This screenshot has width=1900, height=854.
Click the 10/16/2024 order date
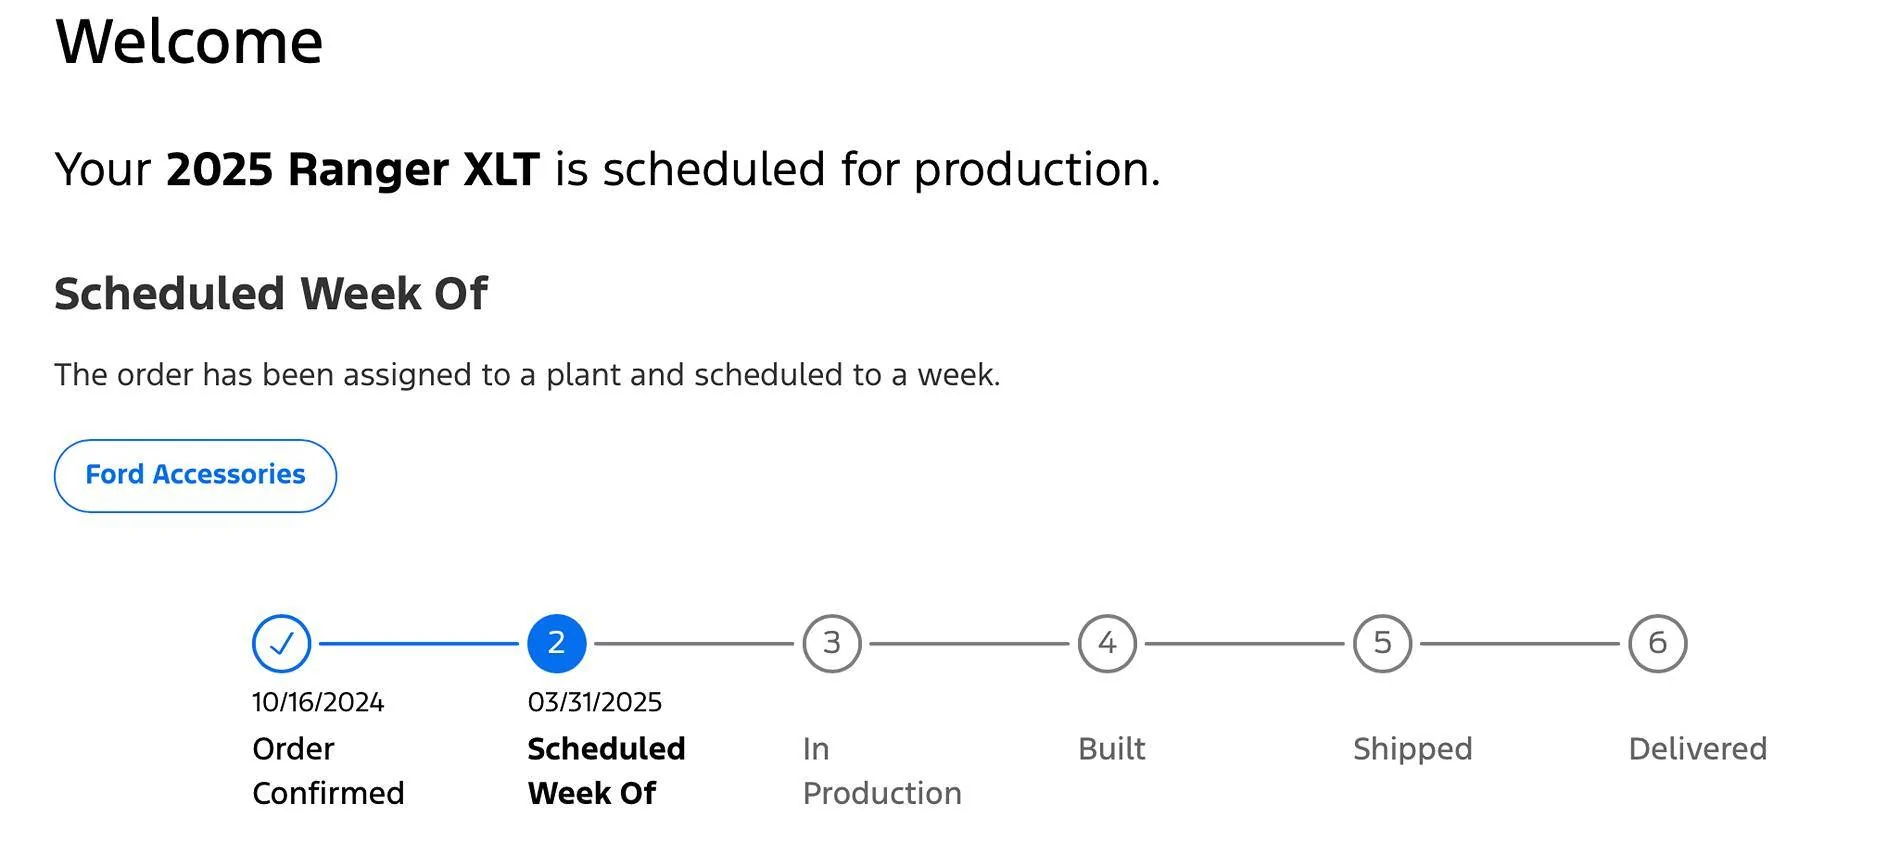point(318,702)
